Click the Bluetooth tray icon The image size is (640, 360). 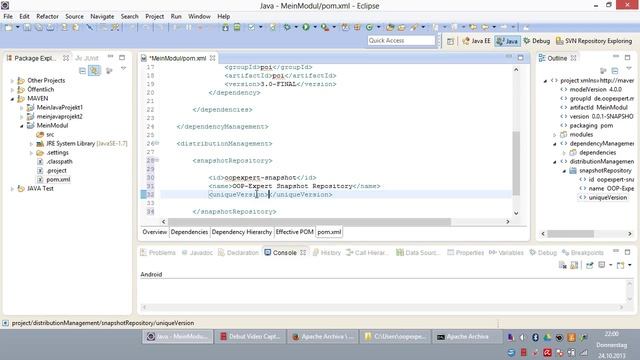tap(535, 337)
